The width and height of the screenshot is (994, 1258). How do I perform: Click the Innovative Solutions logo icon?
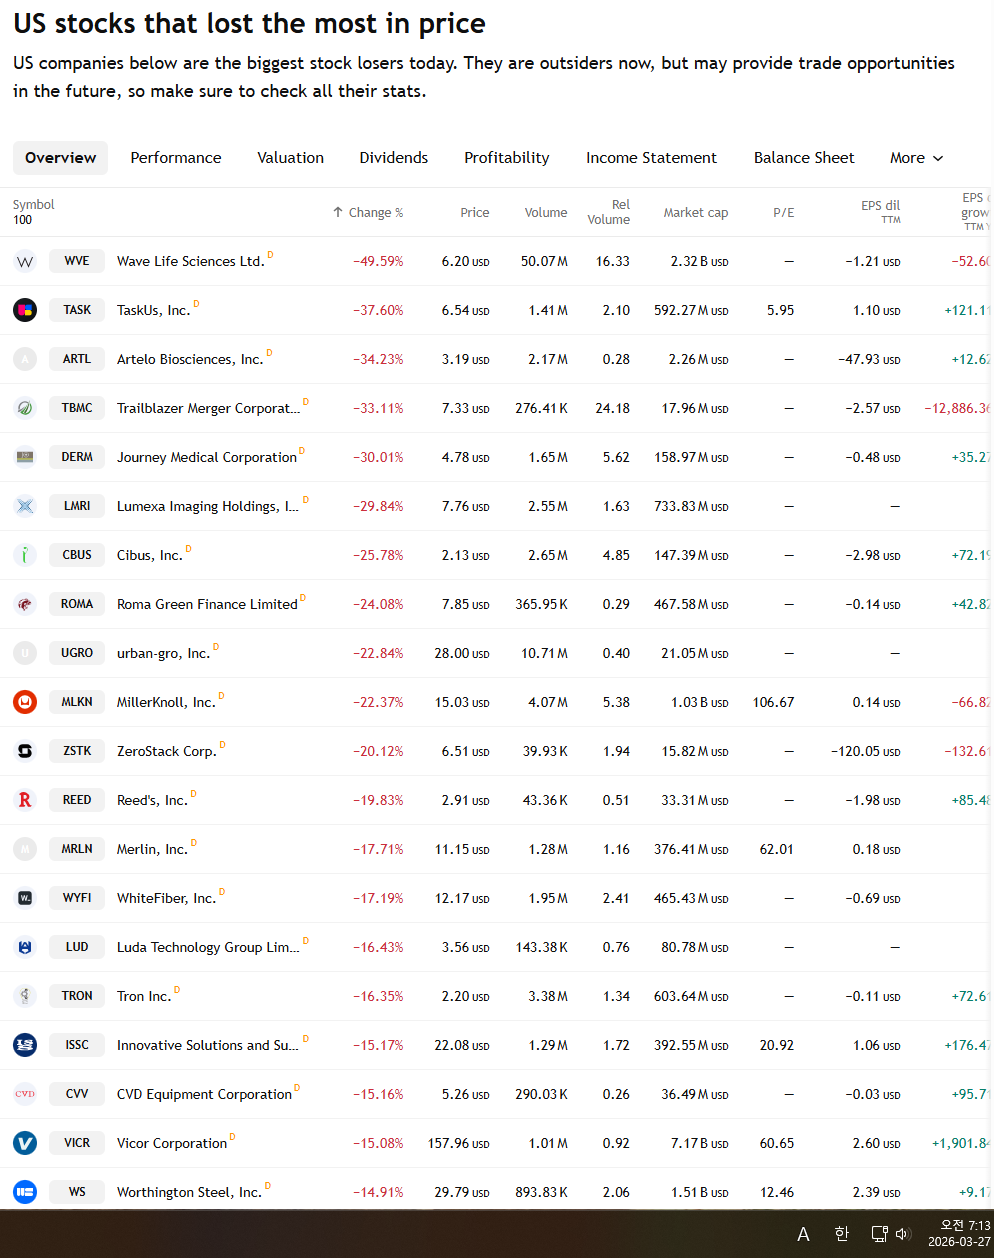pyautogui.click(x=25, y=1045)
